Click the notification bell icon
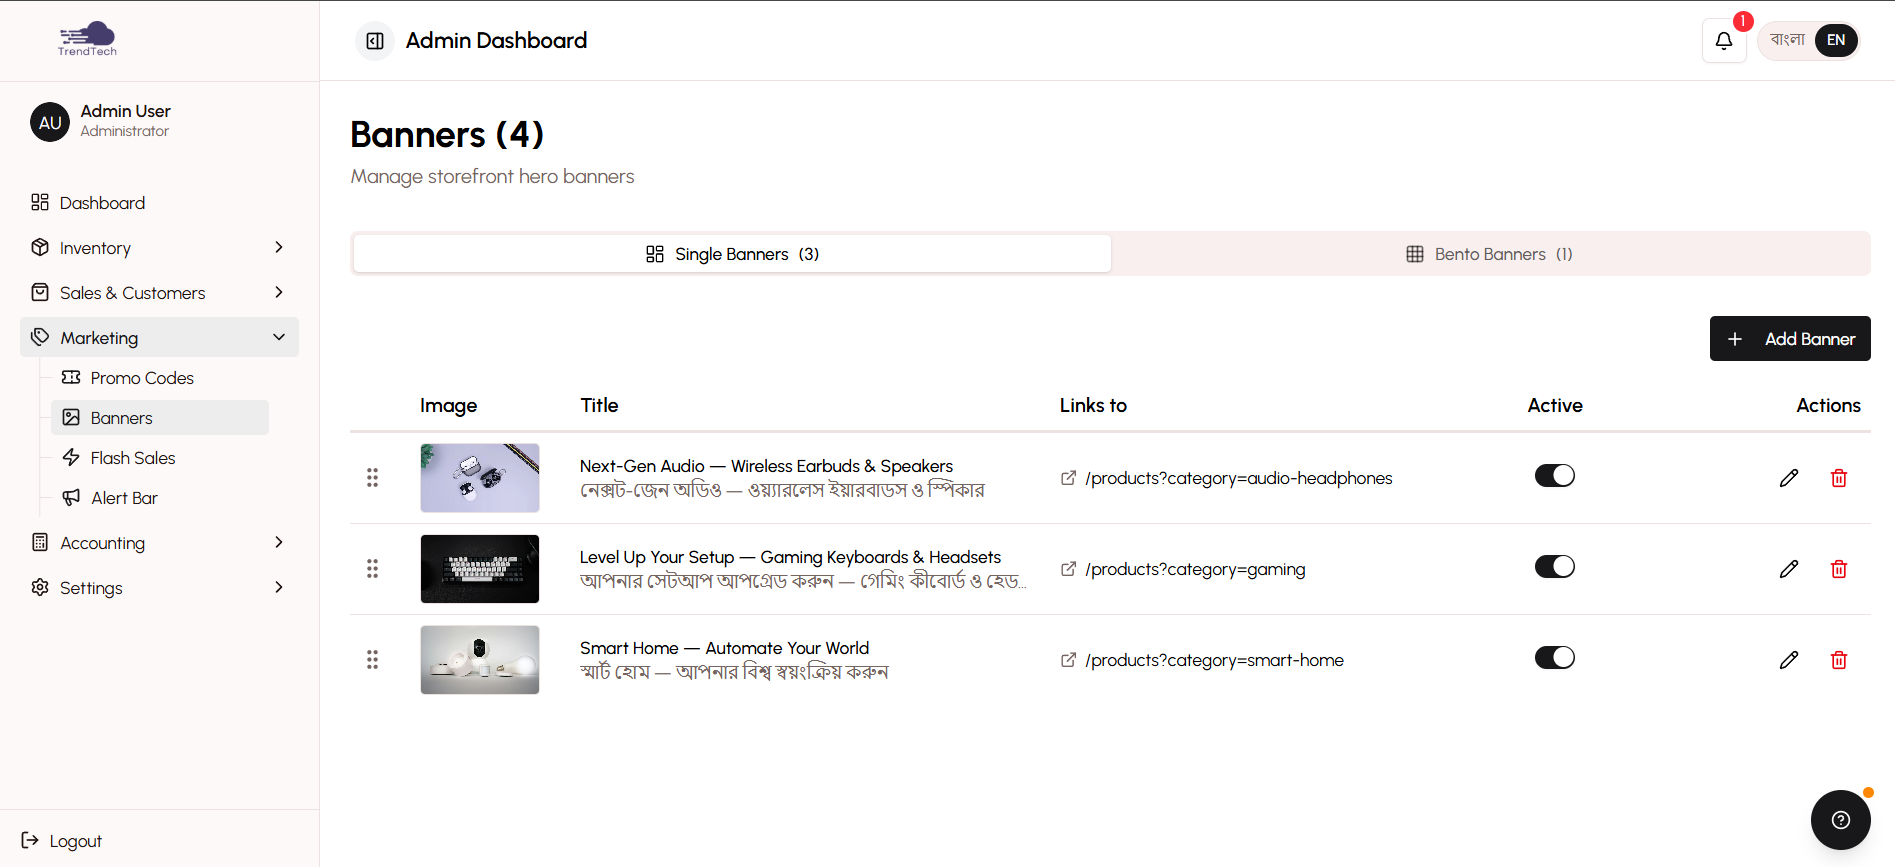Image resolution: width=1895 pixels, height=867 pixels. (1723, 41)
